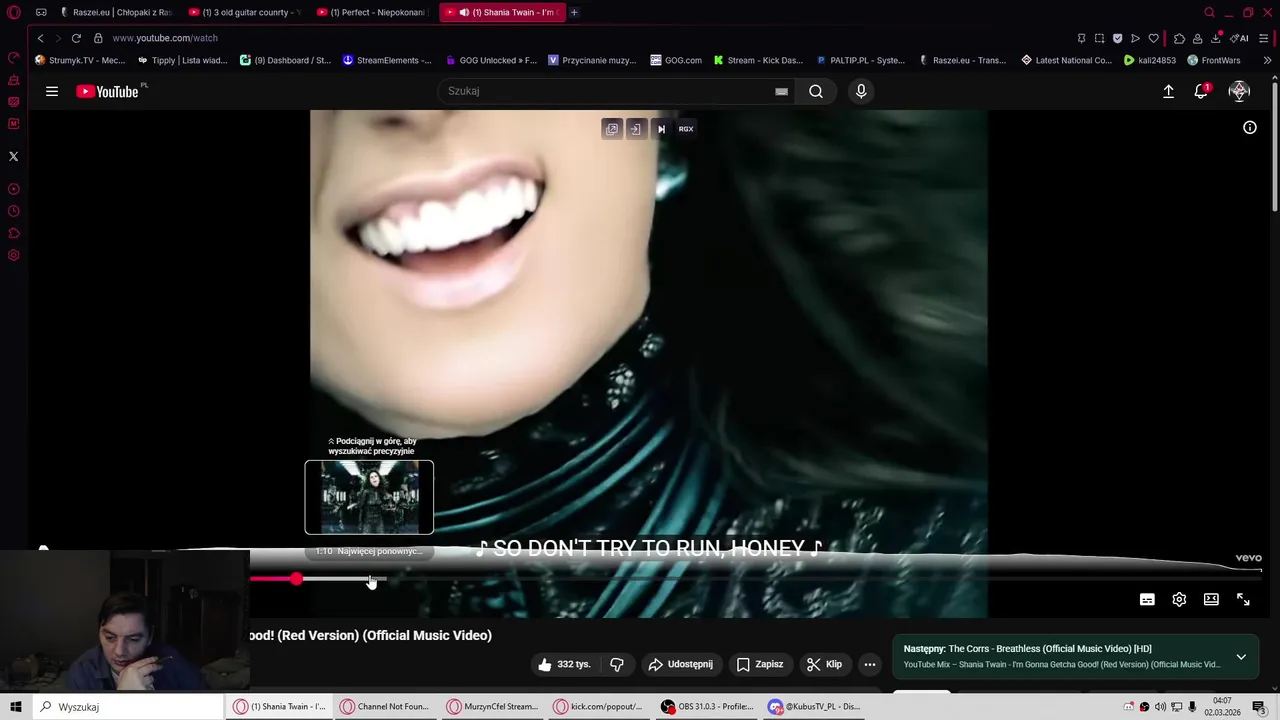Open a new browser tab with plus
This screenshot has height=720, width=1280.
[574, 12]
